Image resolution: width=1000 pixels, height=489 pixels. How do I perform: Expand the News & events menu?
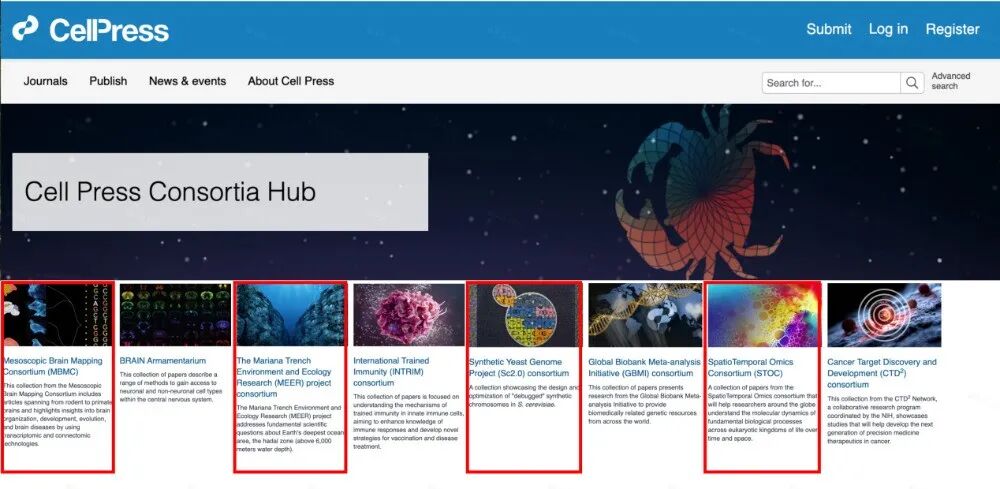click(x=187, y=81)
